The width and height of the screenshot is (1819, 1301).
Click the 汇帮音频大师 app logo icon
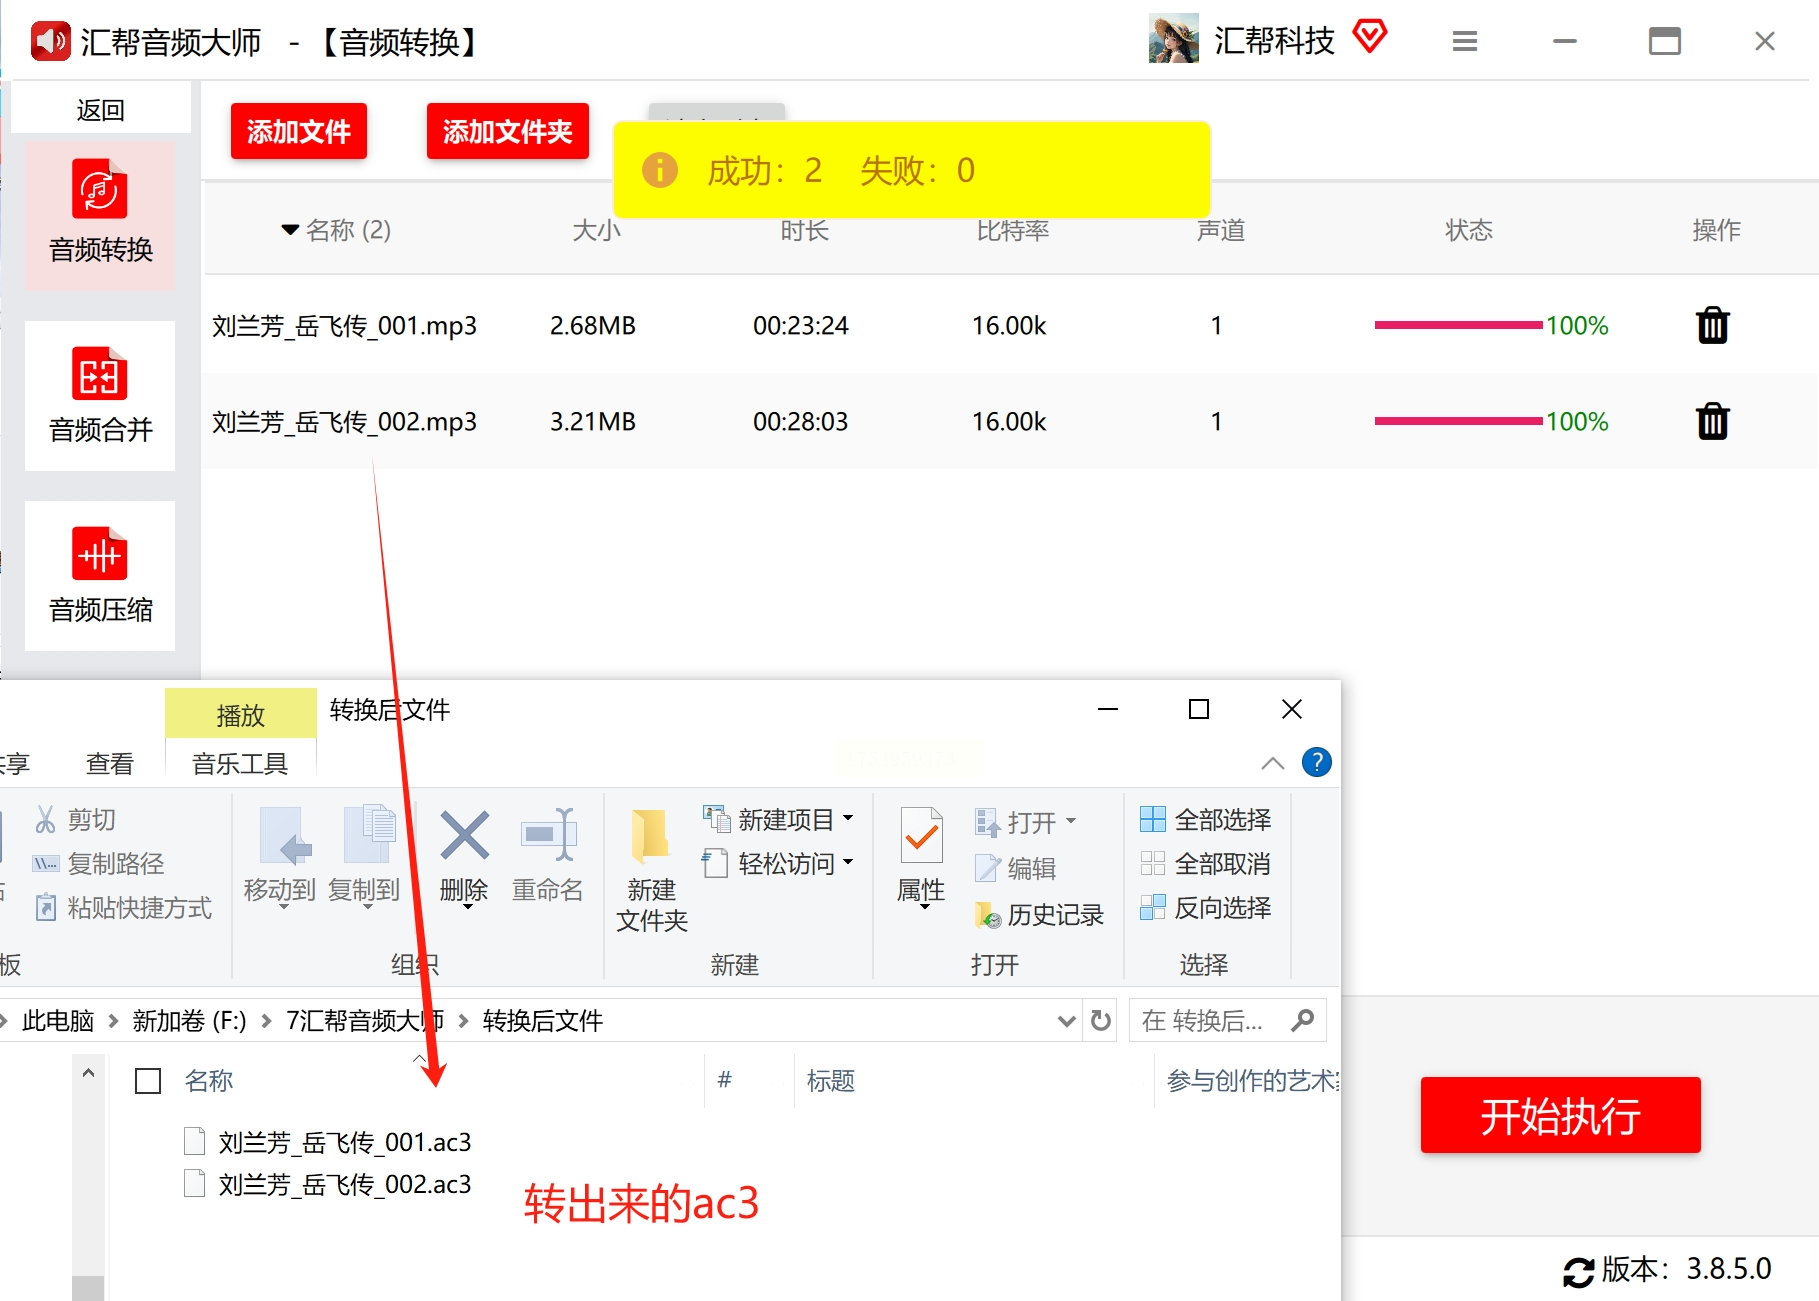pos(50,41)
